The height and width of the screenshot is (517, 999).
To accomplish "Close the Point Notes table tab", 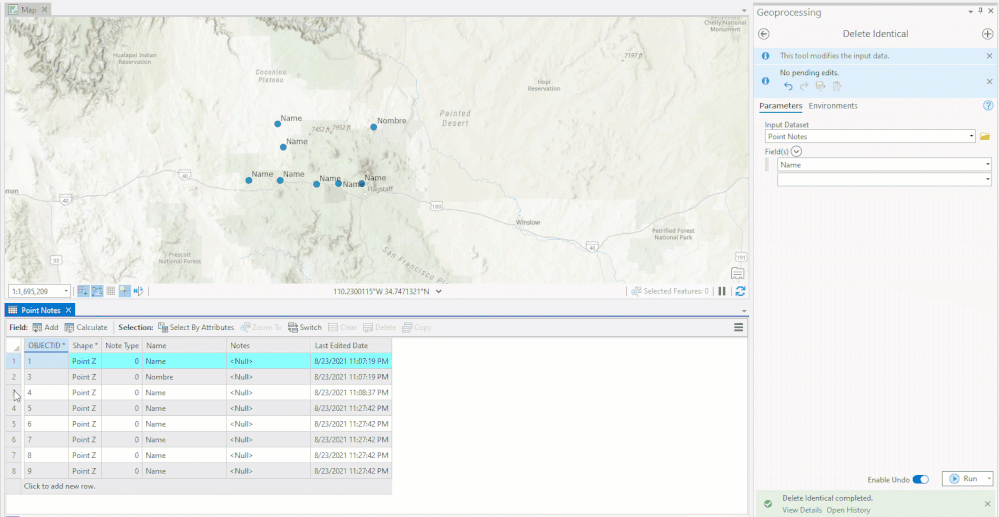I will point(68,310).
